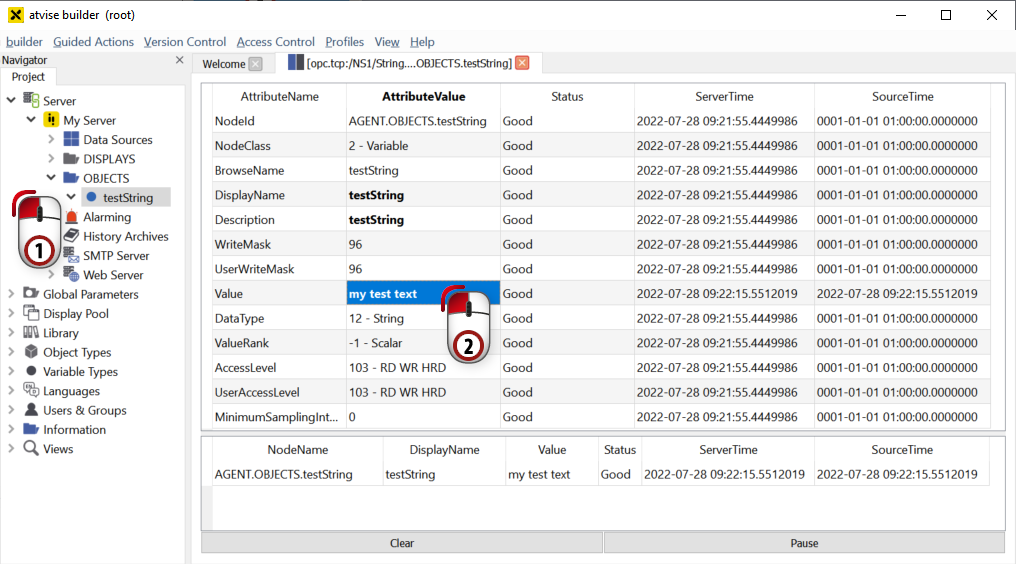The width and height of the screenshot is (1016, 564).
Task: Close the testString tab with red X
Action: click(x=522, y=64)
